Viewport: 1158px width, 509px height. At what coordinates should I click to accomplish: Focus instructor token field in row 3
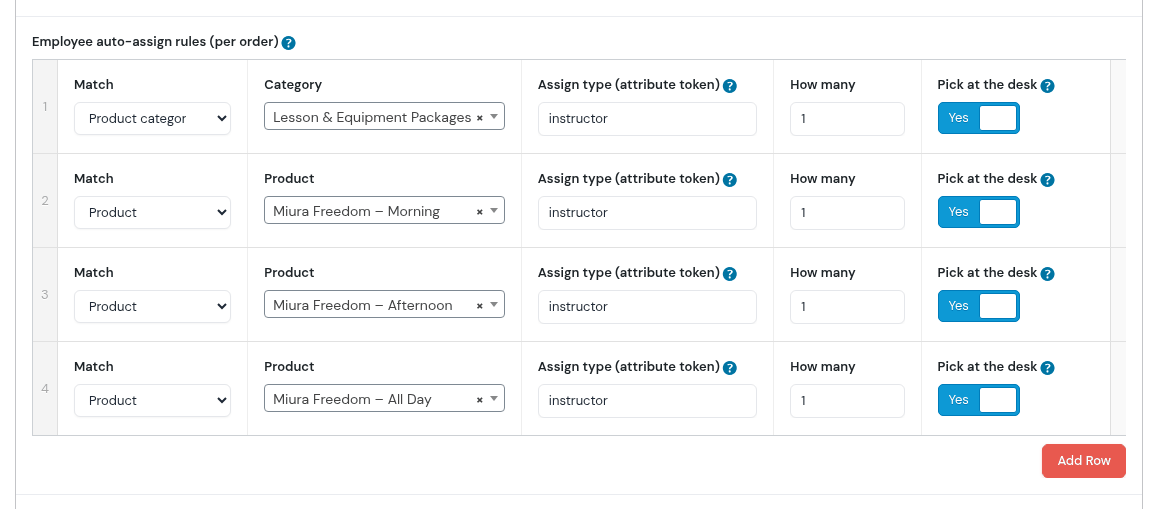pyautogui.click(x=647, y=307)
